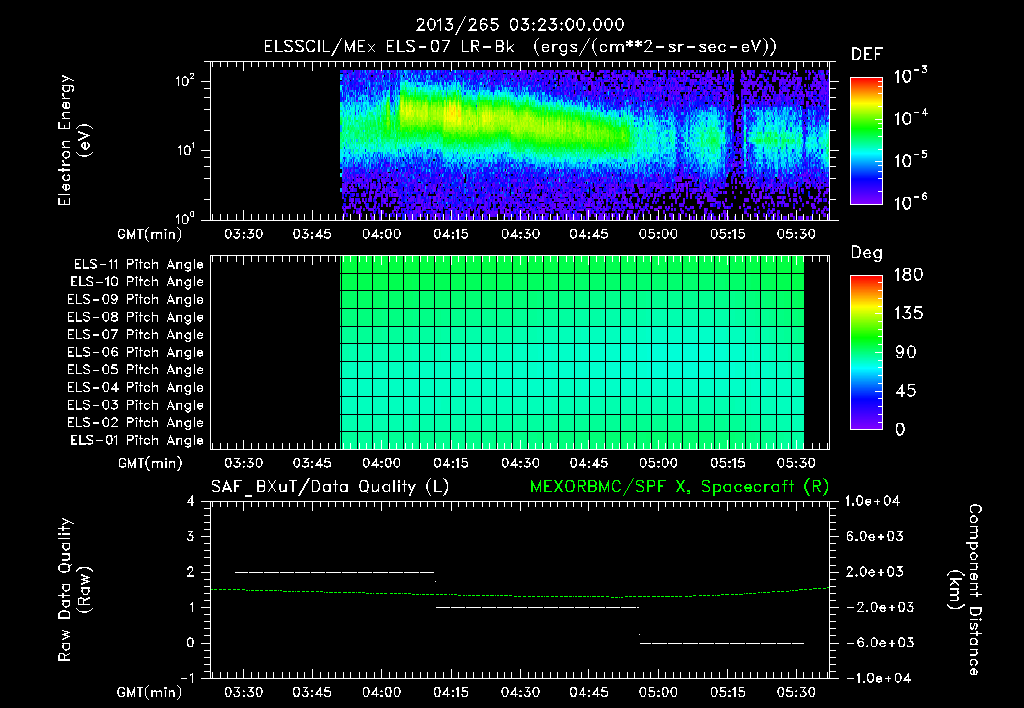Click the 03:45 tick under the pitch angle panel

312,464
